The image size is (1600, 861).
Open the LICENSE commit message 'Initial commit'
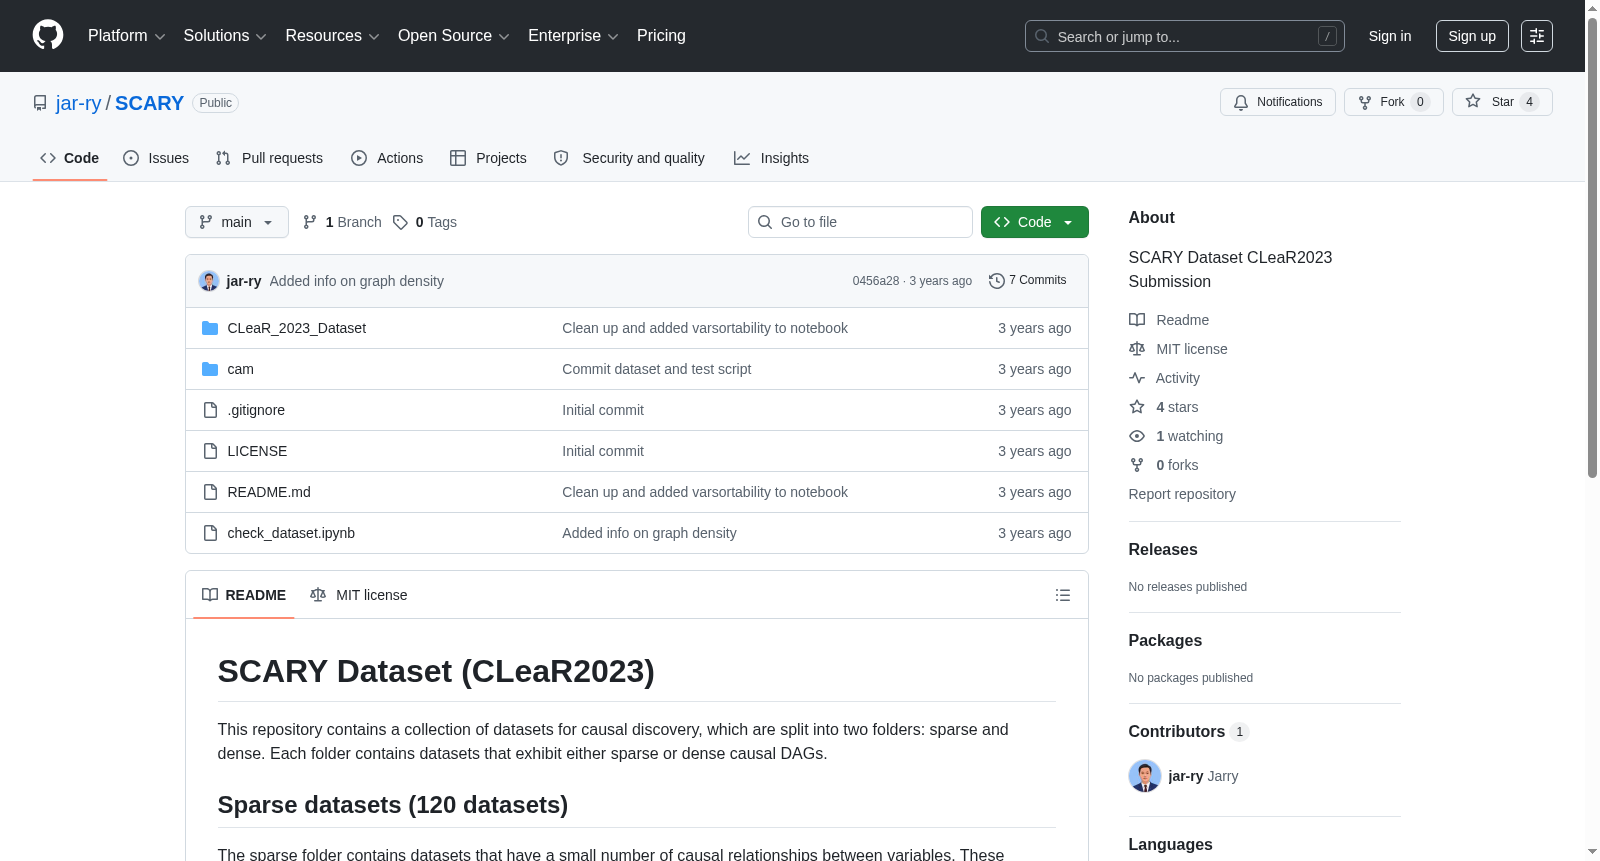pos(603,451)
